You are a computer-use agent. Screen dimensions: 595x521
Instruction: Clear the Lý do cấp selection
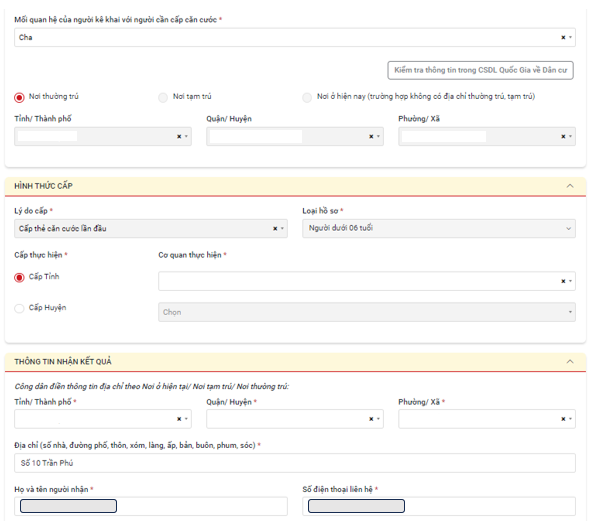[x=275, y=228]
